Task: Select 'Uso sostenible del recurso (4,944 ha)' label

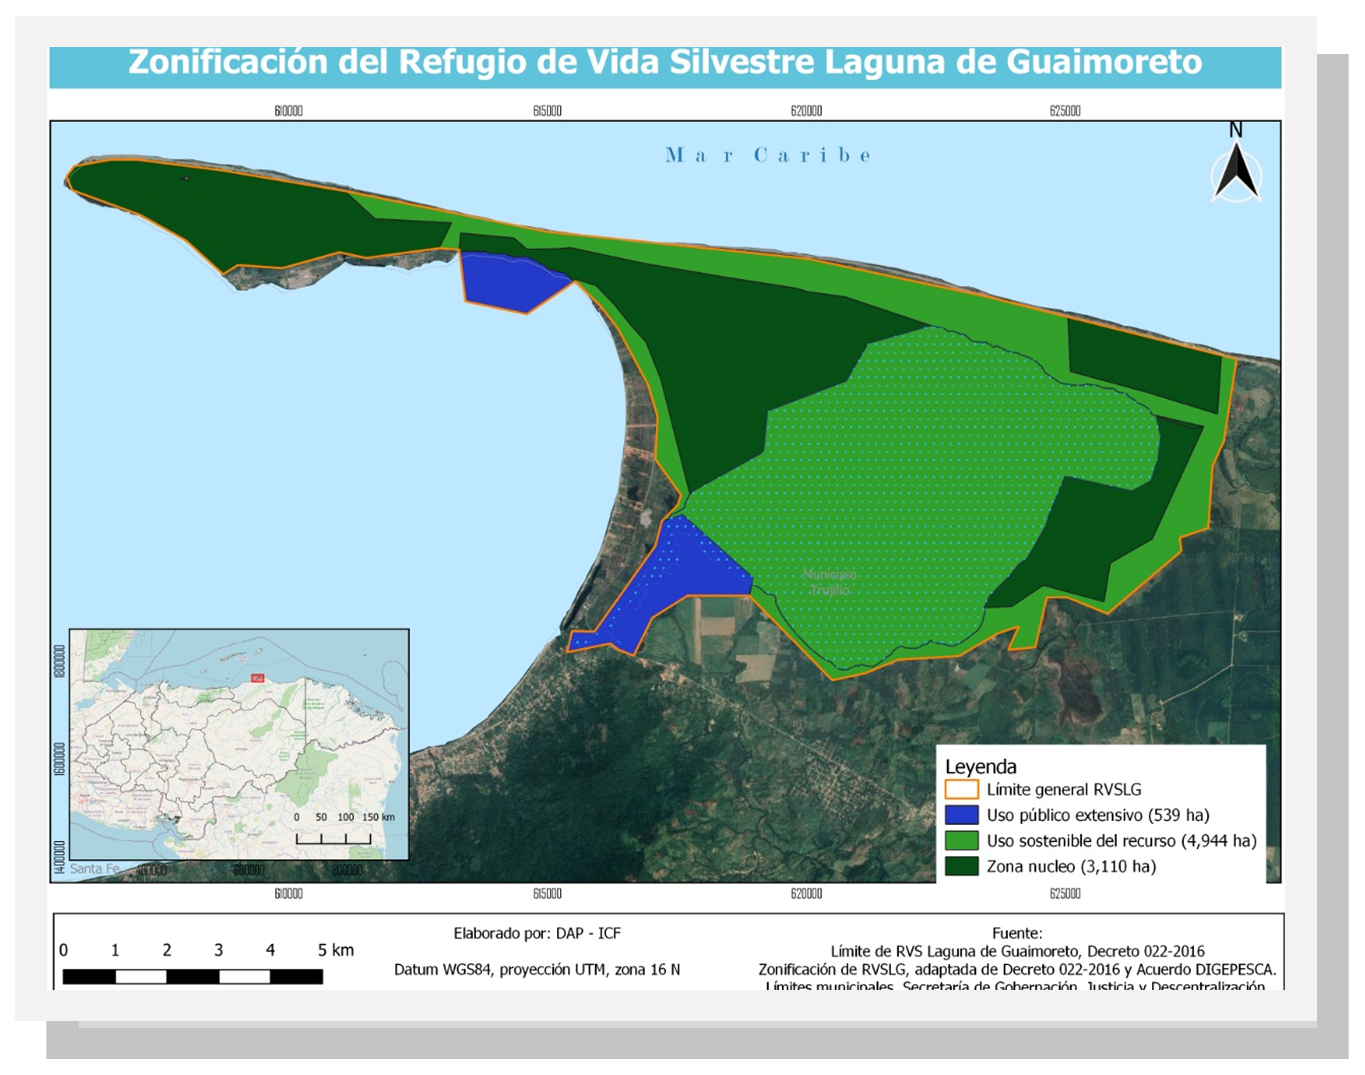Action: 1121,841
